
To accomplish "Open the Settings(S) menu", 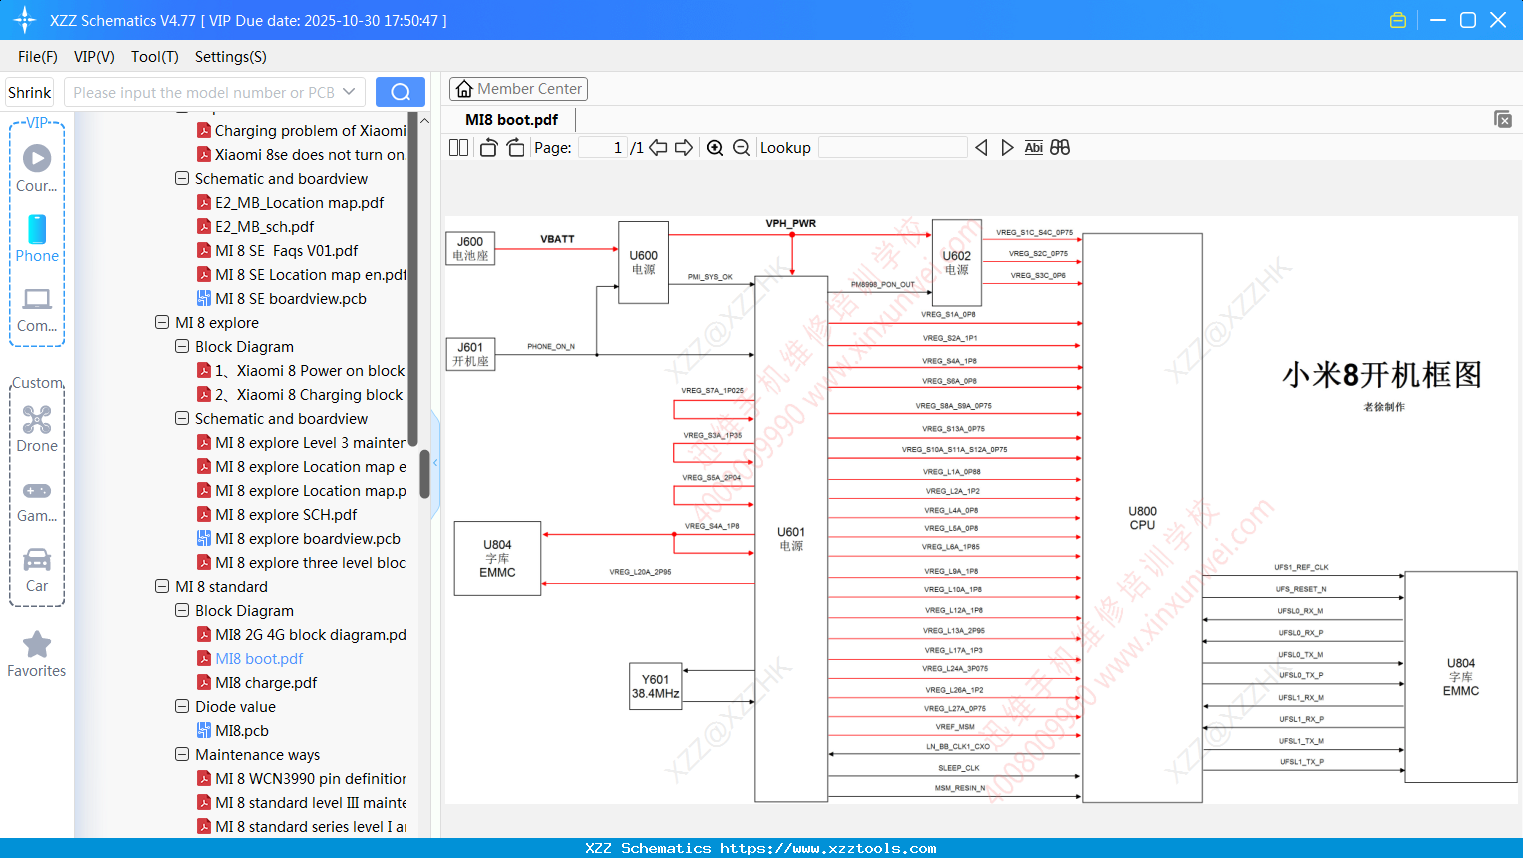I will pyautogui.click(x=231, y=57).
